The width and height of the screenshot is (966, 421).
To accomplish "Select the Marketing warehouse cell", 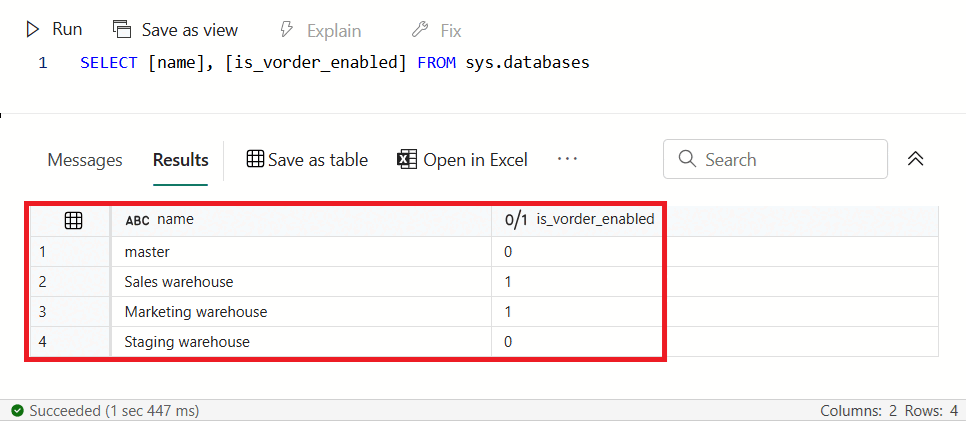I will coord(301,312).
